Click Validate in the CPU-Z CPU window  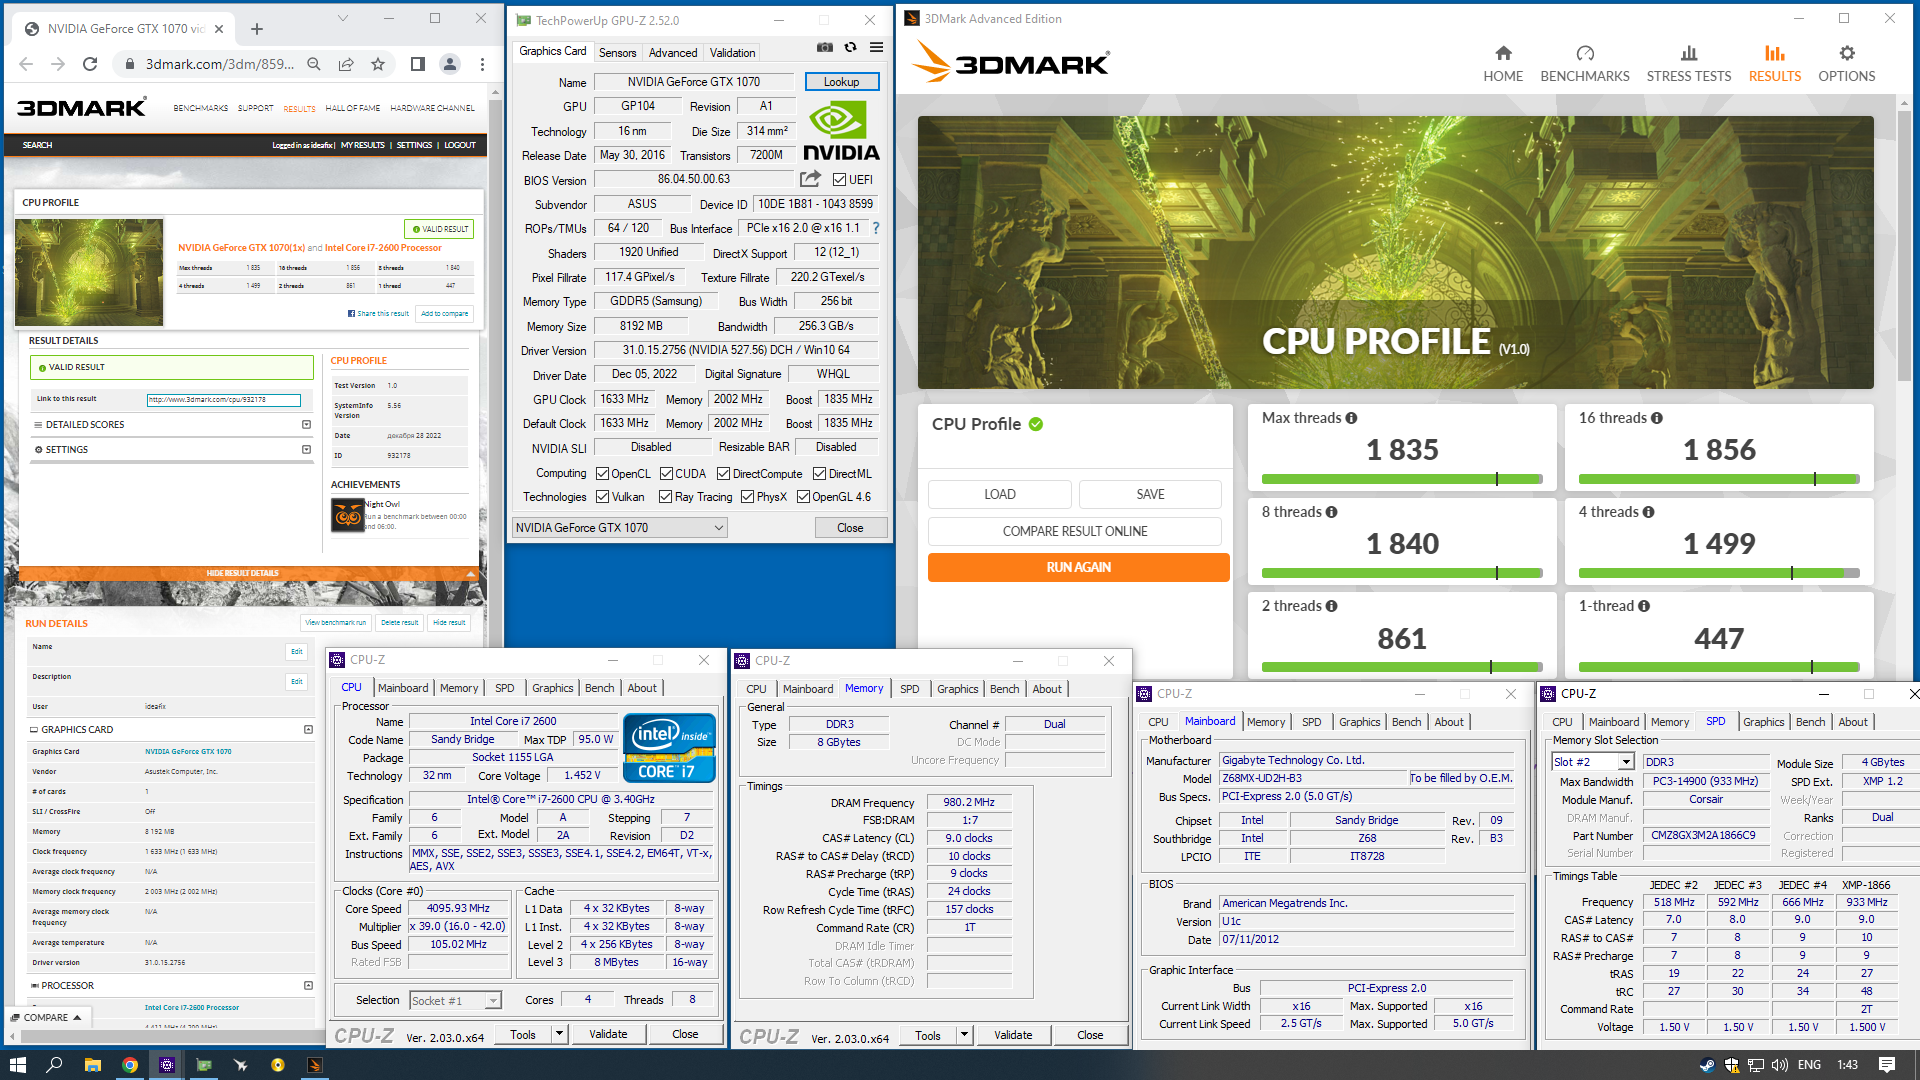click(608, 1034)
